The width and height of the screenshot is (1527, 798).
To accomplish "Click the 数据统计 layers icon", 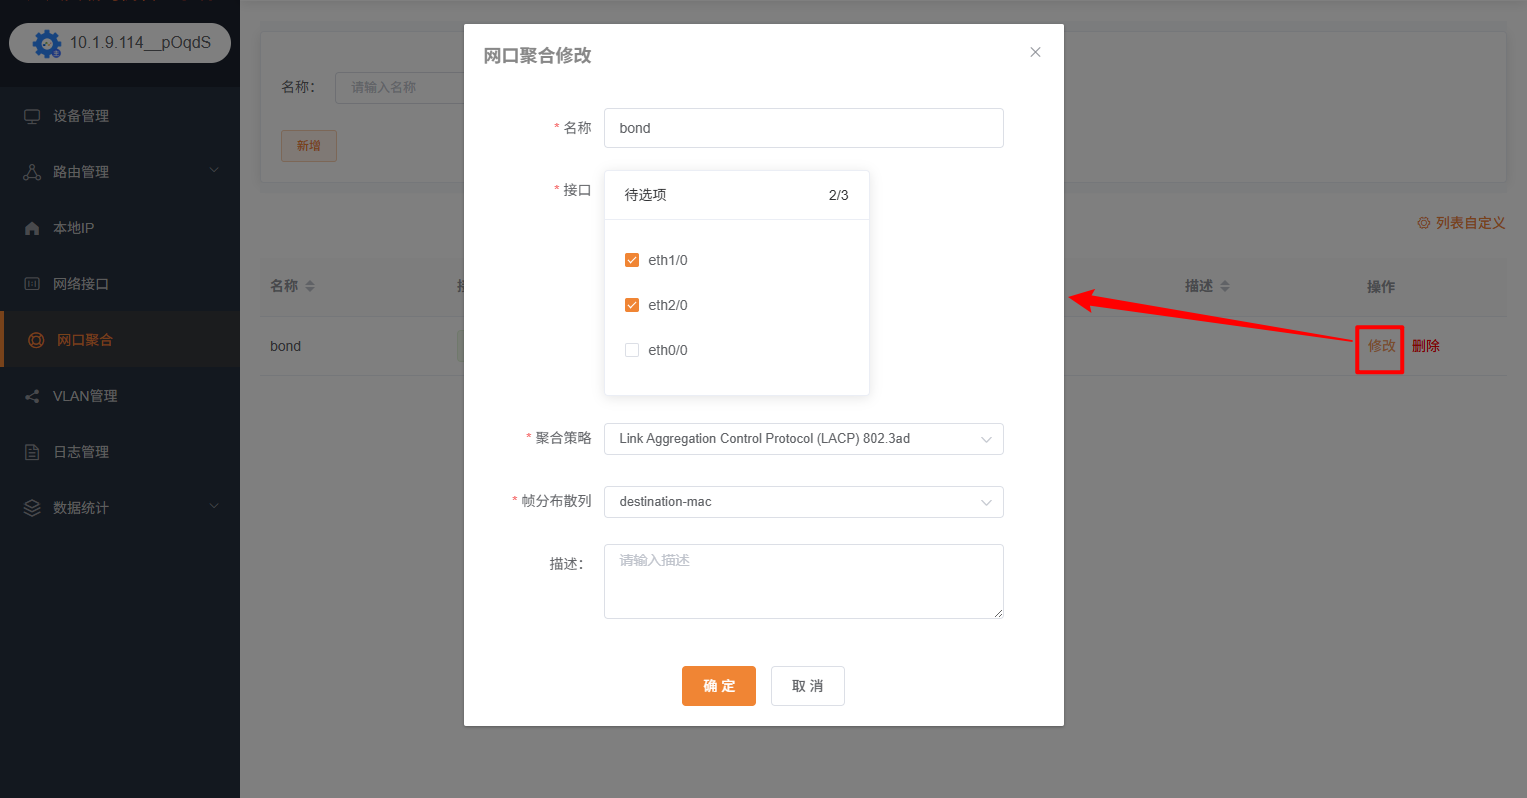I will (33, 507).
